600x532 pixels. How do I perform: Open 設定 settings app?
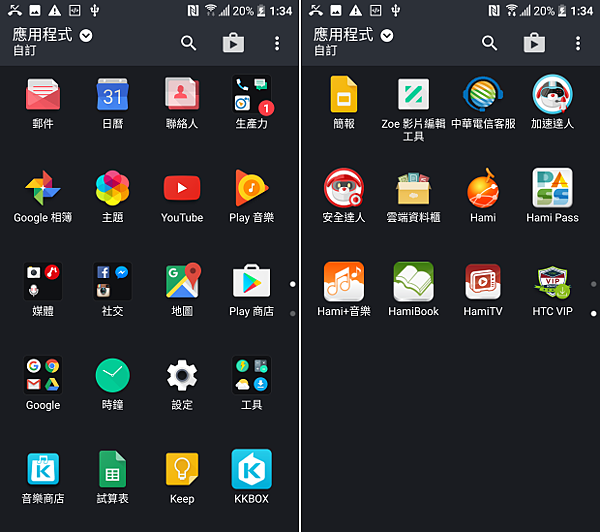182,375
